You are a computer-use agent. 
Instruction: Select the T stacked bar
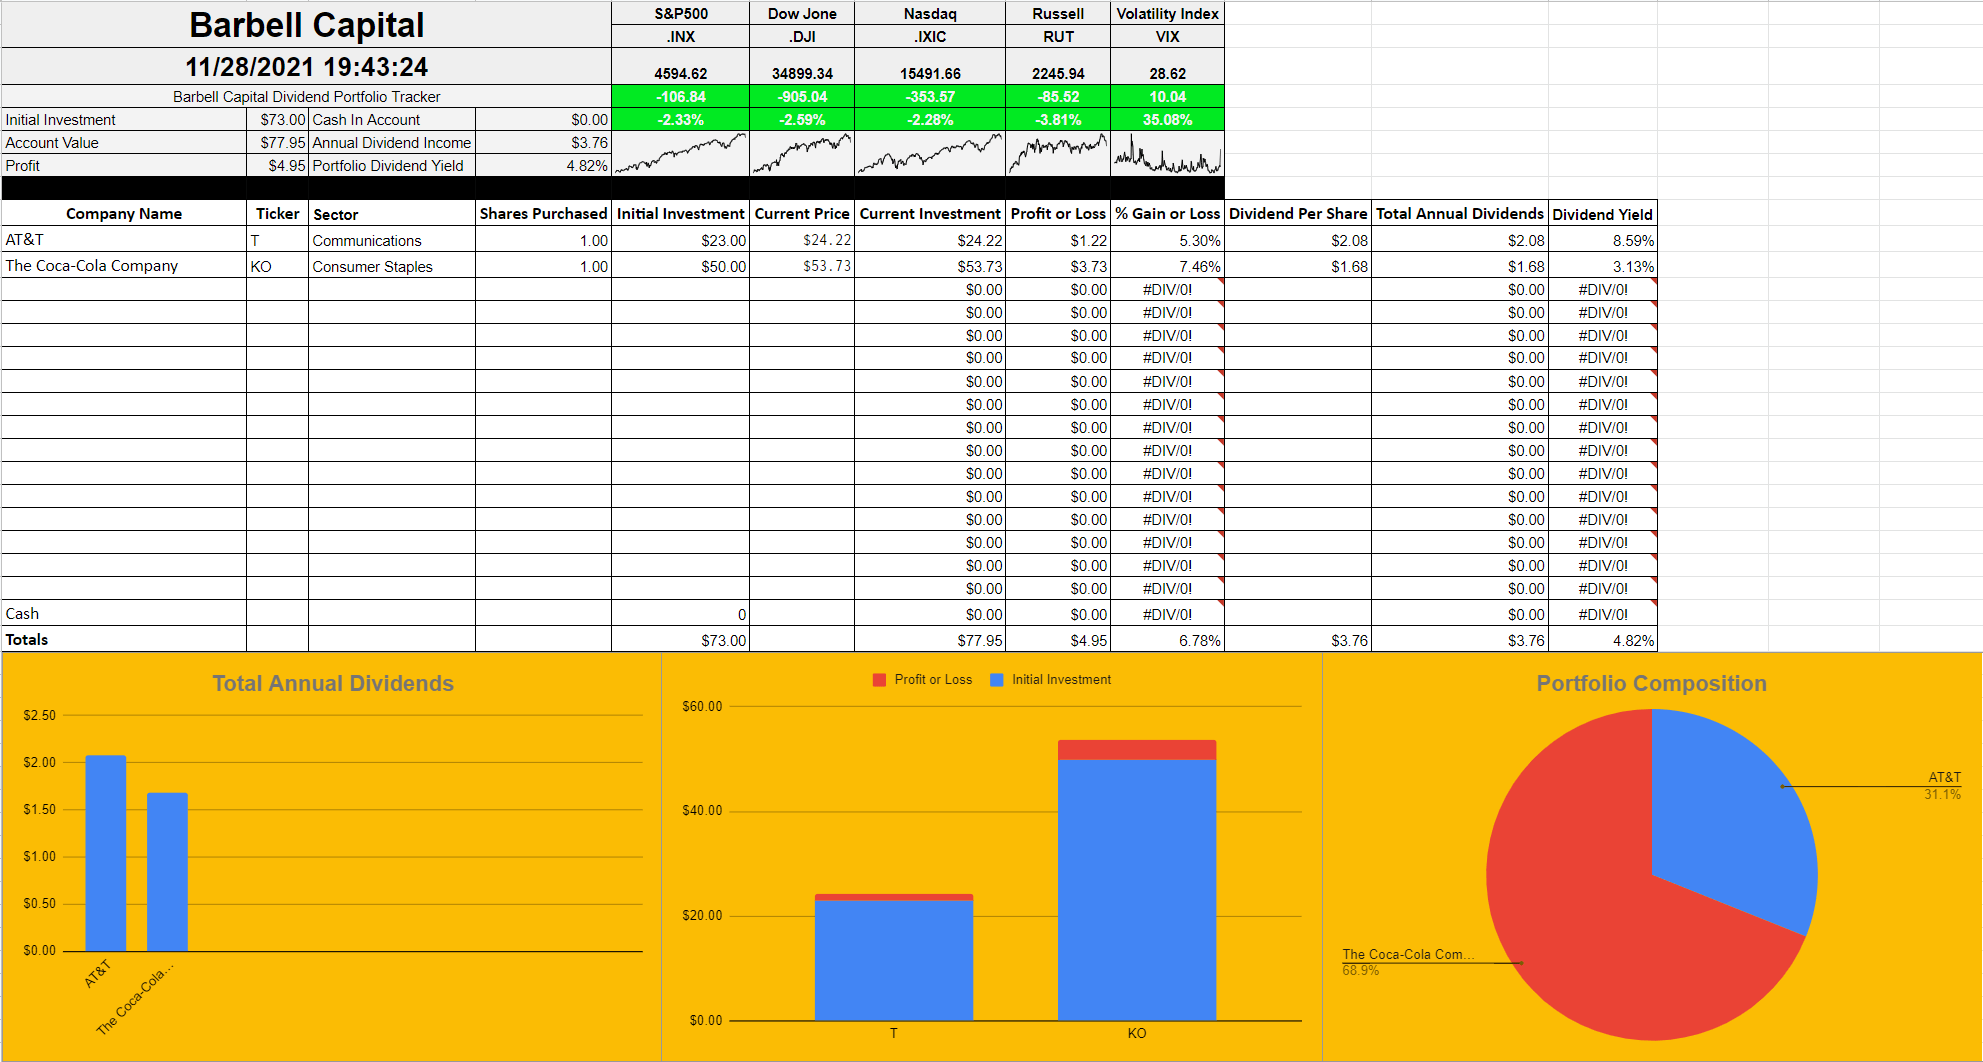(x=894, y=957)
